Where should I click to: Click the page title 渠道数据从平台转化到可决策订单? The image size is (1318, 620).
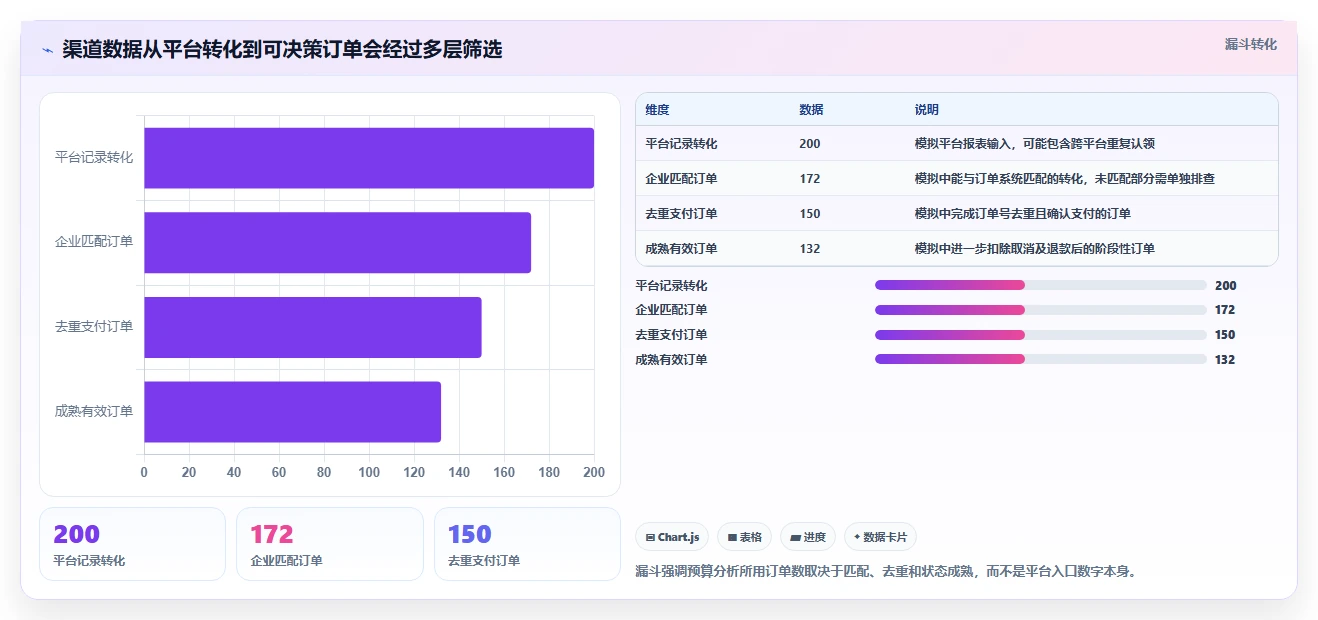281,49
